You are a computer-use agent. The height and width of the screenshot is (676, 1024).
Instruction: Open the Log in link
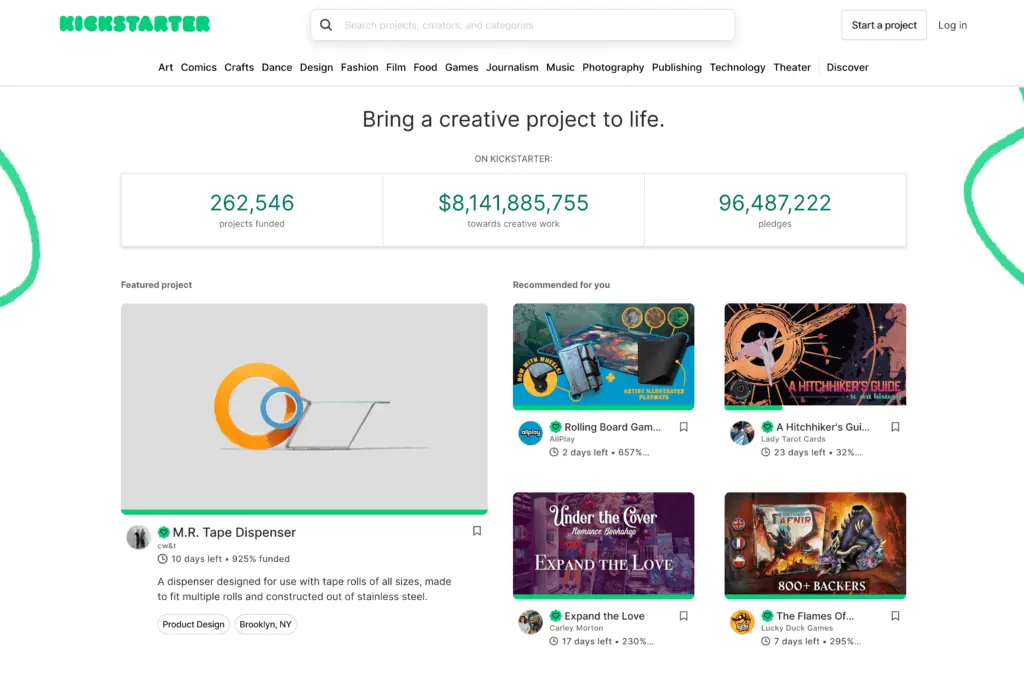(x=952, y=25)
